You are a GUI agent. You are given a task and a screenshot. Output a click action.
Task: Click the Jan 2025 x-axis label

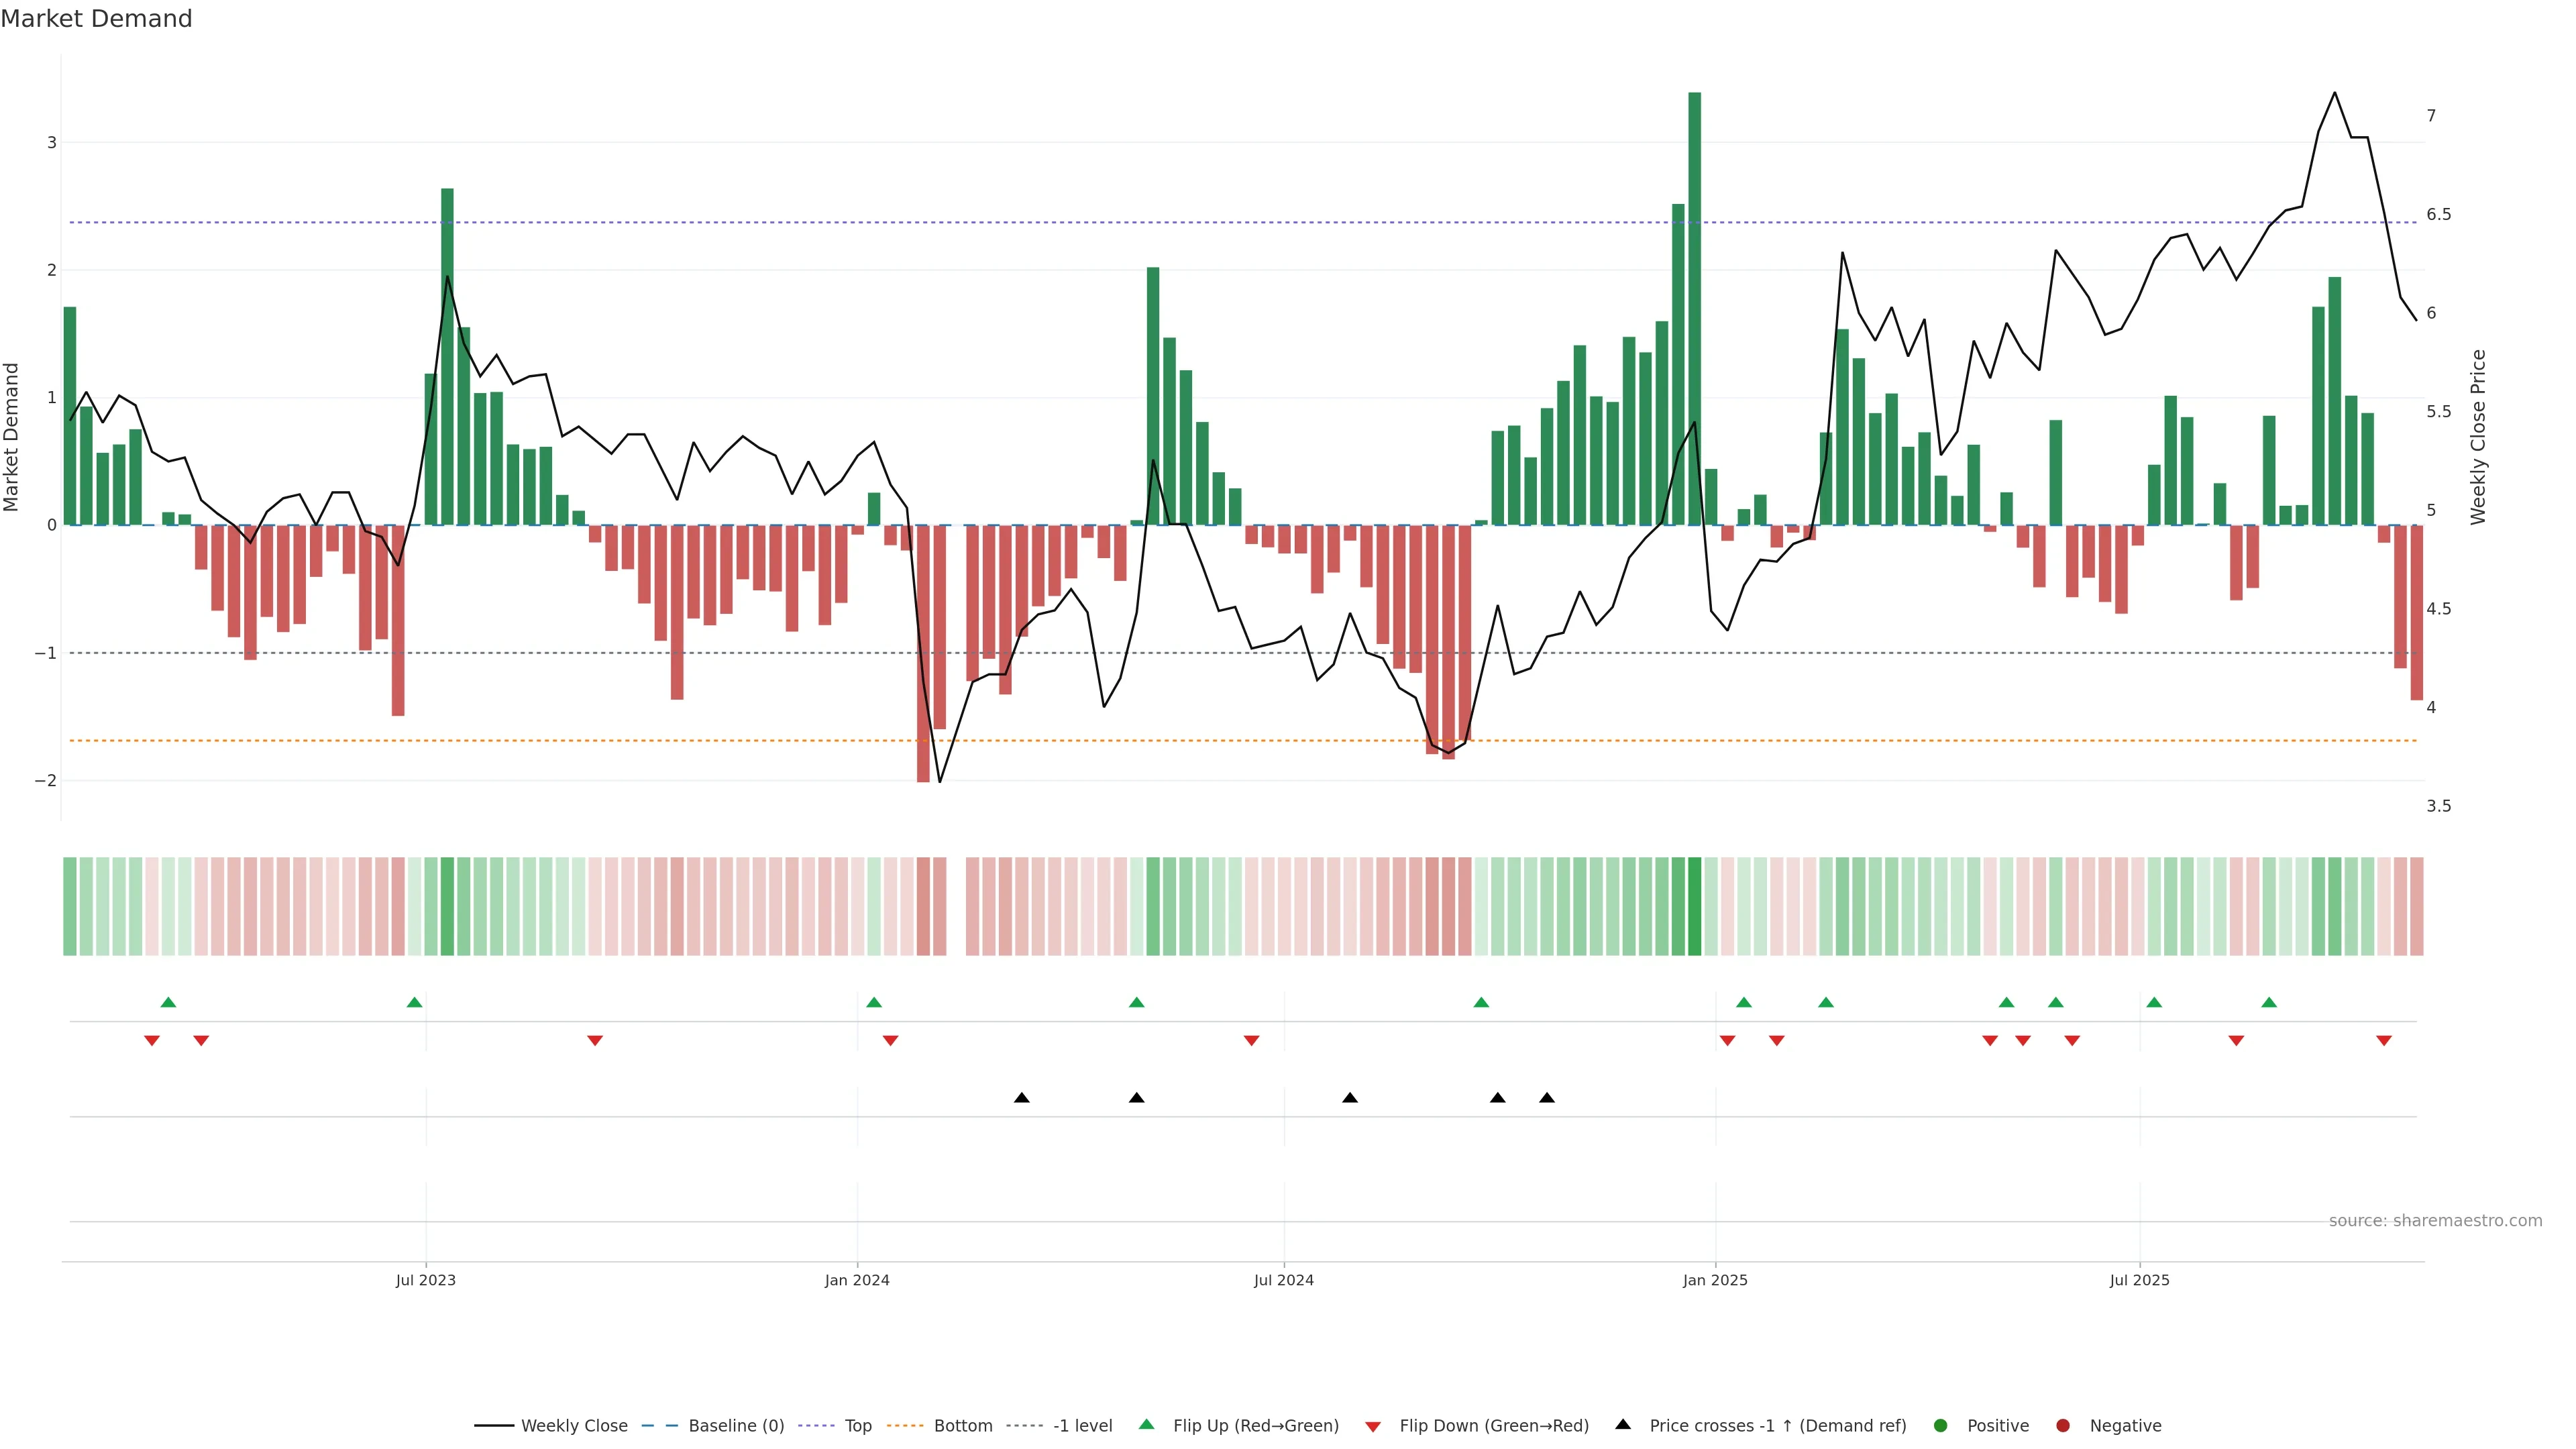(1715, 1281)
